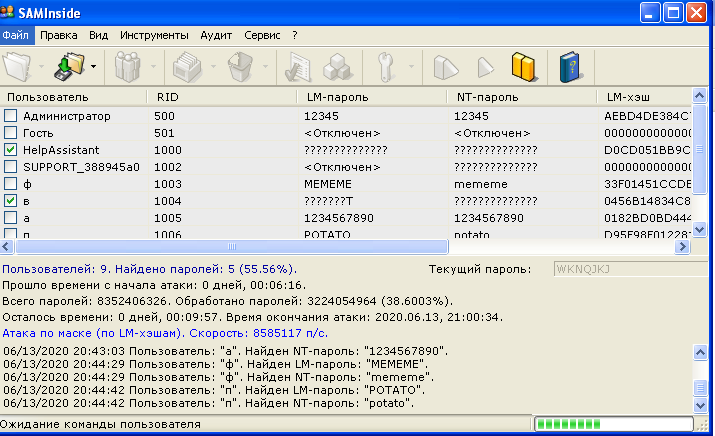
Task: Open dropdown arrow next to open folder icon
Action: click(x=41, y=67)
